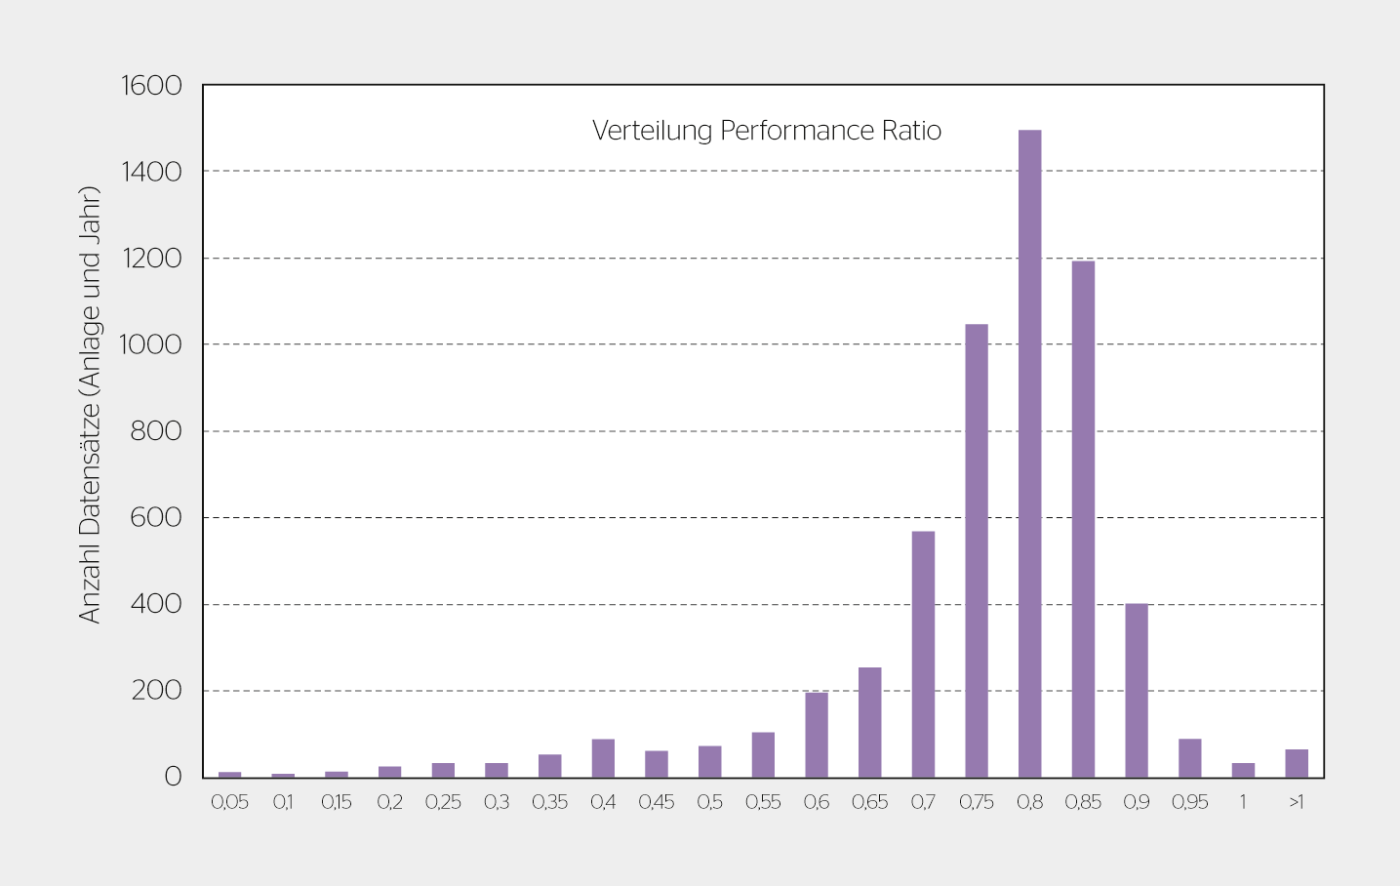1400x886 pixels.
Task: Select the x-axis label 0,7
Action: pos(923,802)
